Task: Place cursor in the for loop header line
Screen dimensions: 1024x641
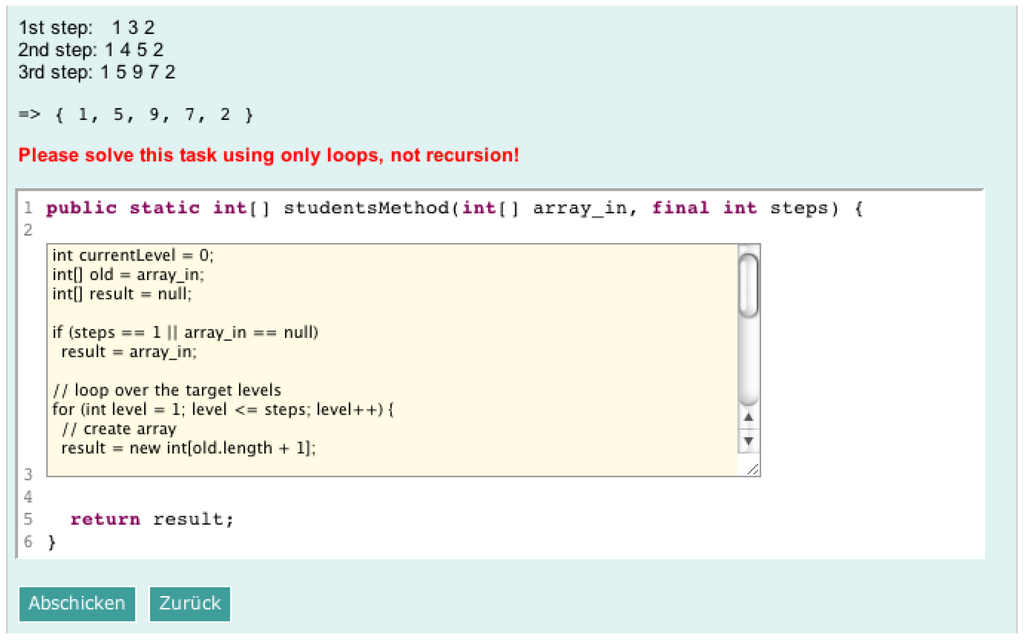Action: click(224, 410)
